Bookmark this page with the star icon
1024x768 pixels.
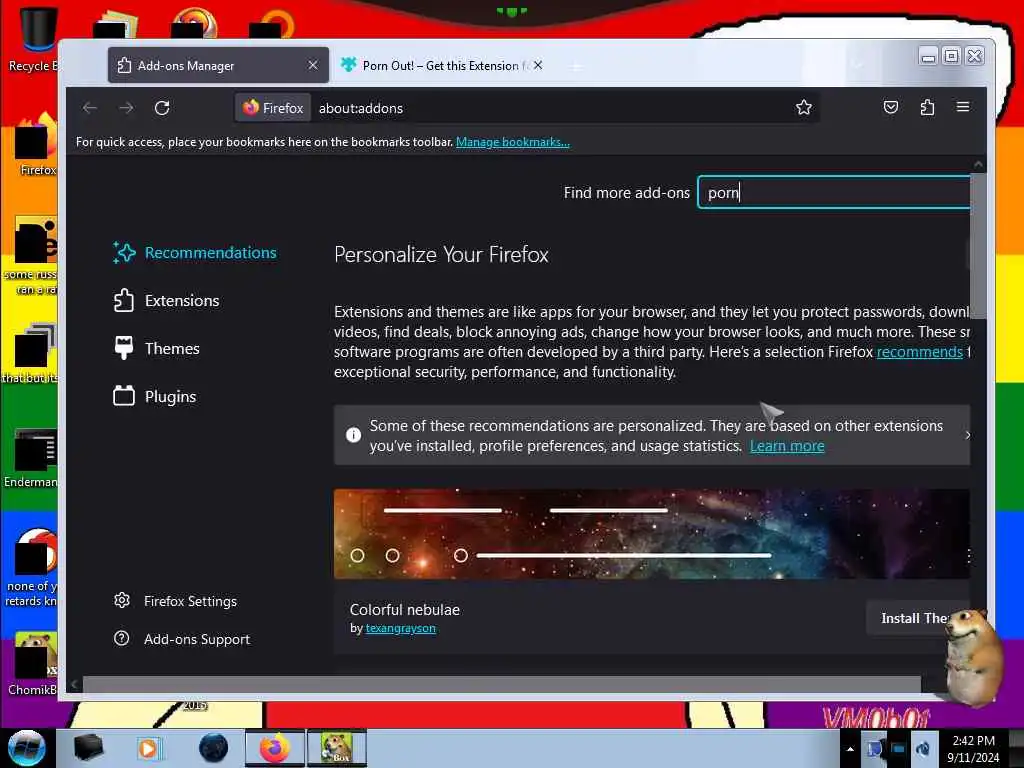coord(804,107)
